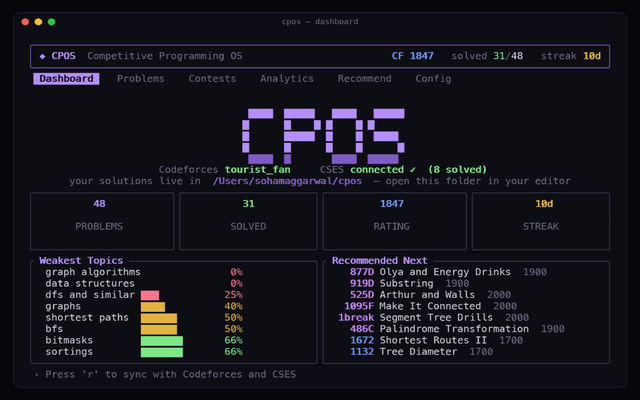
Task: Click the tourist_fan Codeforces handle
Action: tap(258, 169)
